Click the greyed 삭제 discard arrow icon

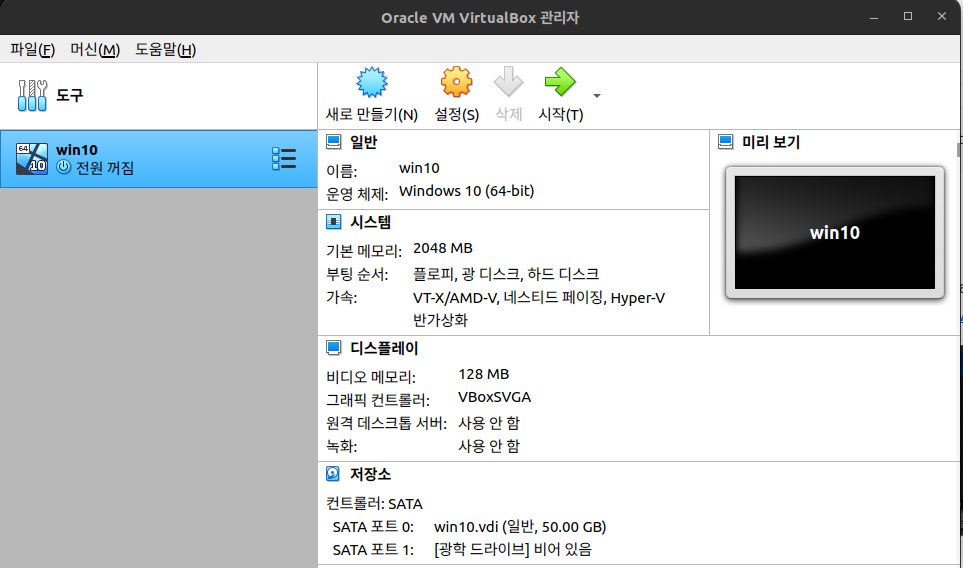click(509, 82)
